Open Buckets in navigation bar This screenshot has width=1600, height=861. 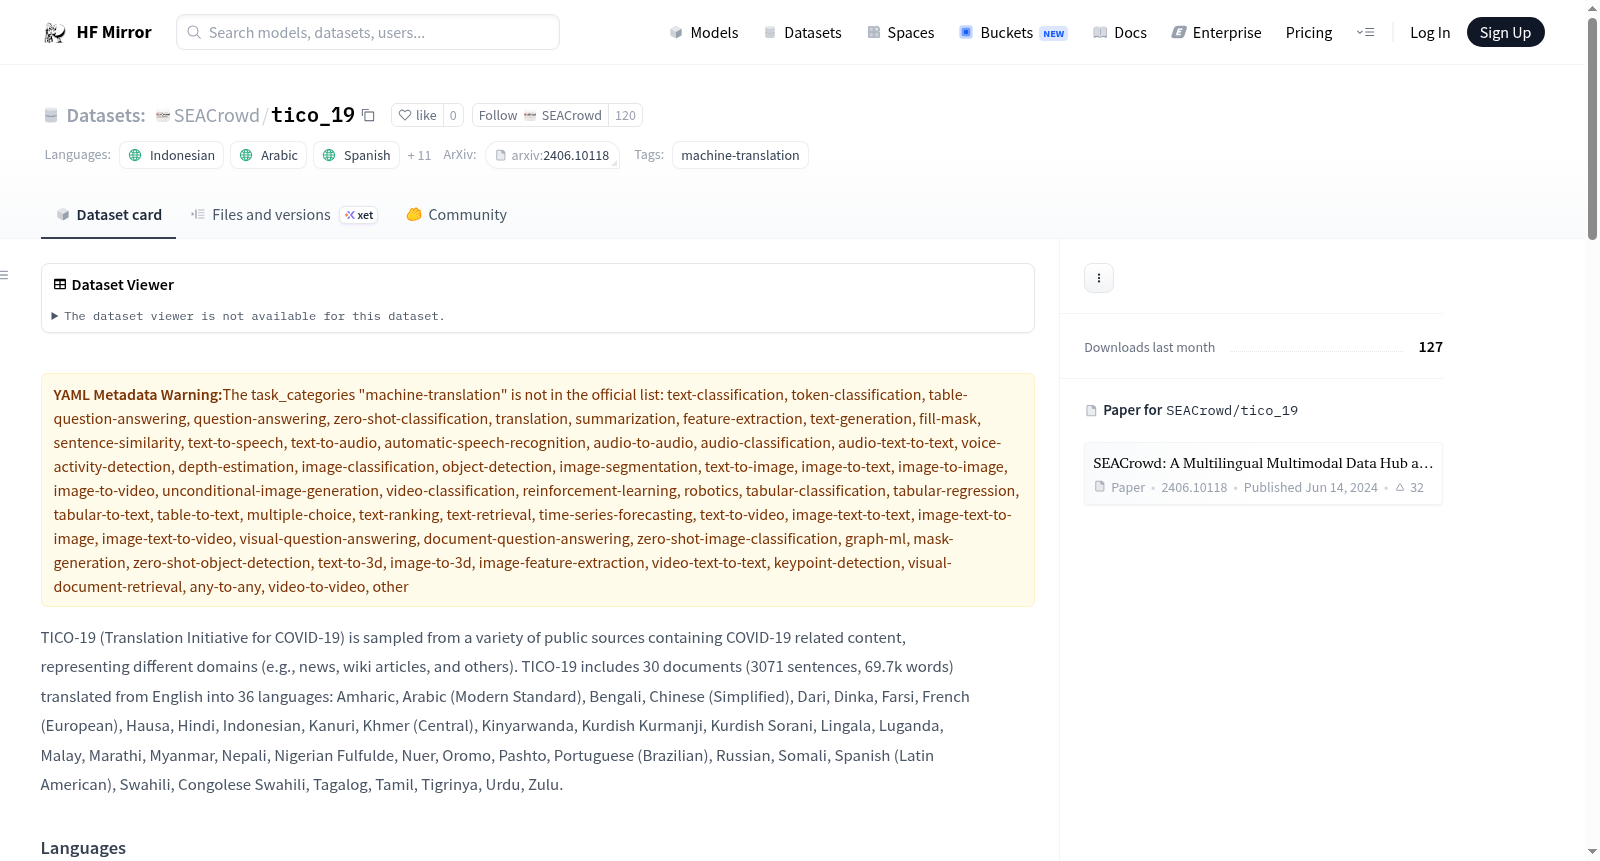tap(1013, 33)
